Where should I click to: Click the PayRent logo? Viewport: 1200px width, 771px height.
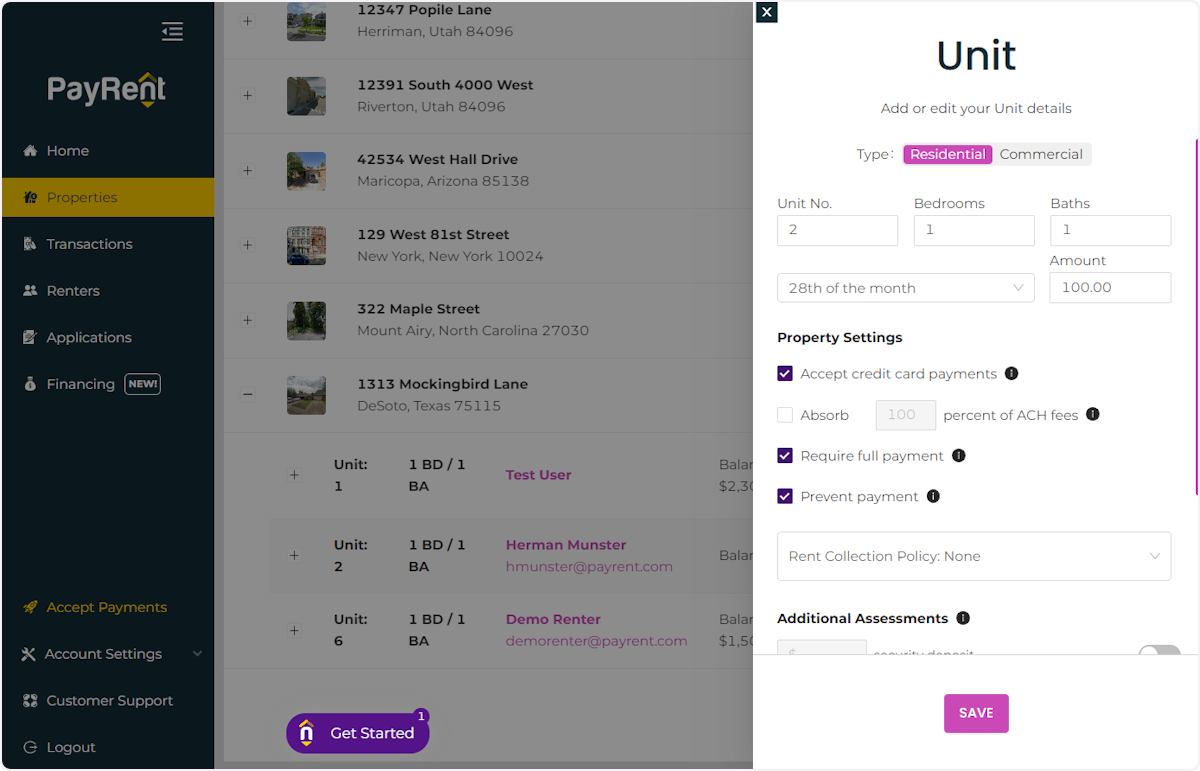coord(107,90)
